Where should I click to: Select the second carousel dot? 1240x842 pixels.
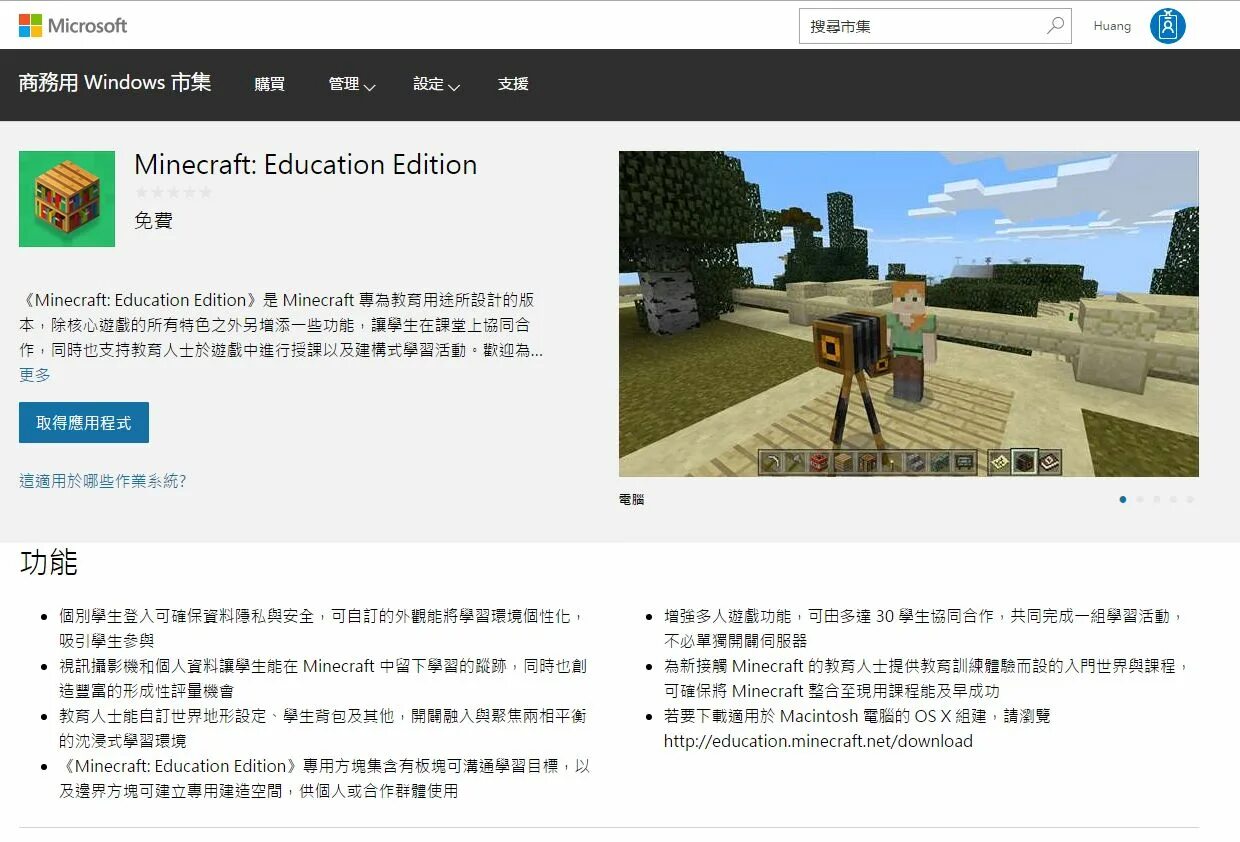click(x=1140, y=499)
